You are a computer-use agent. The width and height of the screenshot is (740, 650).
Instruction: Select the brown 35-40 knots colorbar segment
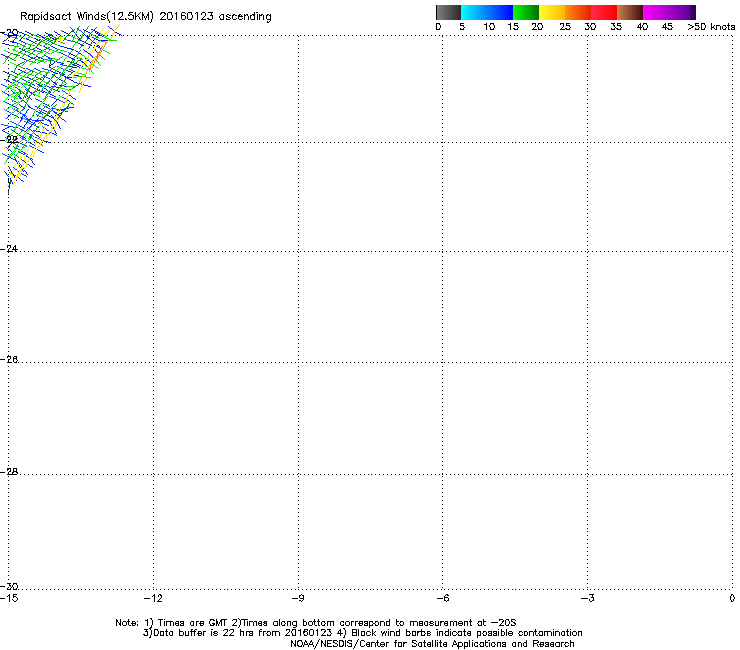[x=630, y=12]
